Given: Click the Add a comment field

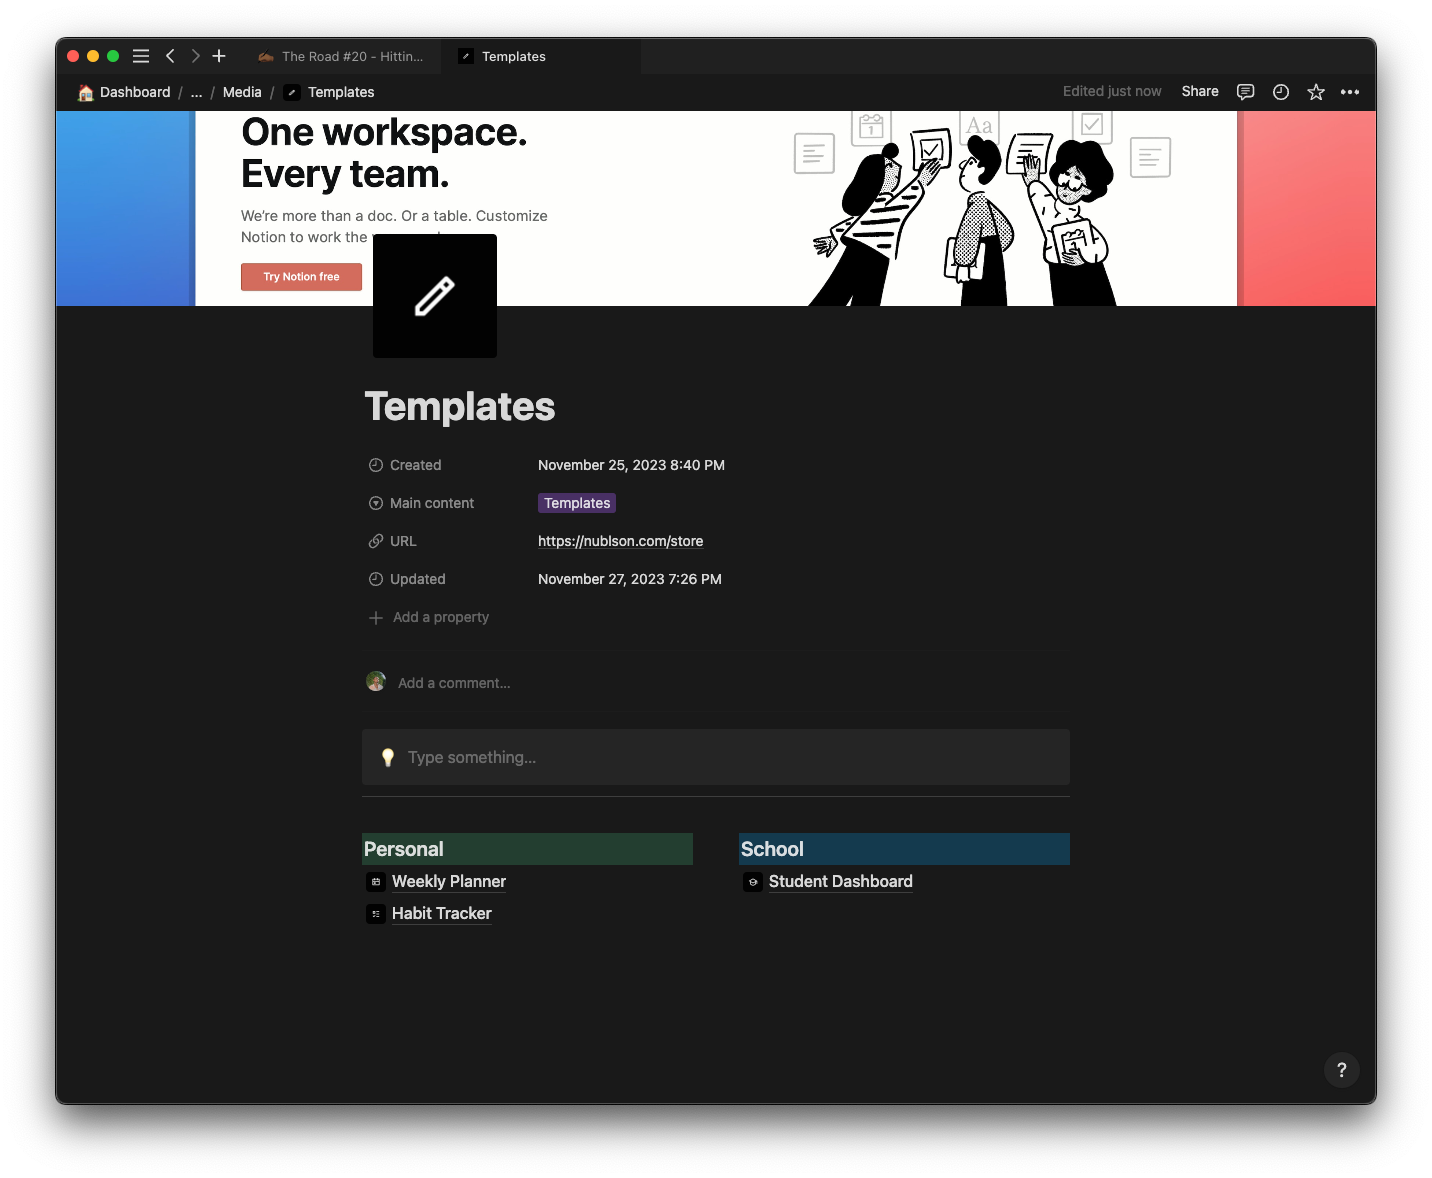Looking at the screenshot, I should pyautogui.click(x=454, y=683).
